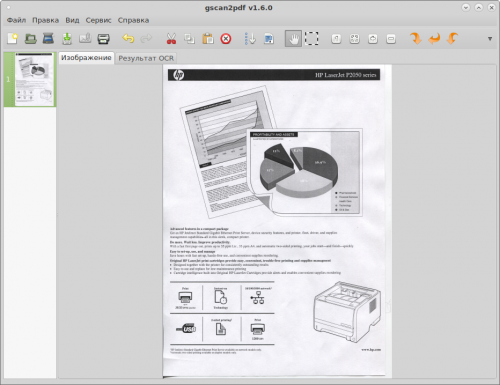Enable the hand drag tool

pyautogui.click(x=293, y=39)
